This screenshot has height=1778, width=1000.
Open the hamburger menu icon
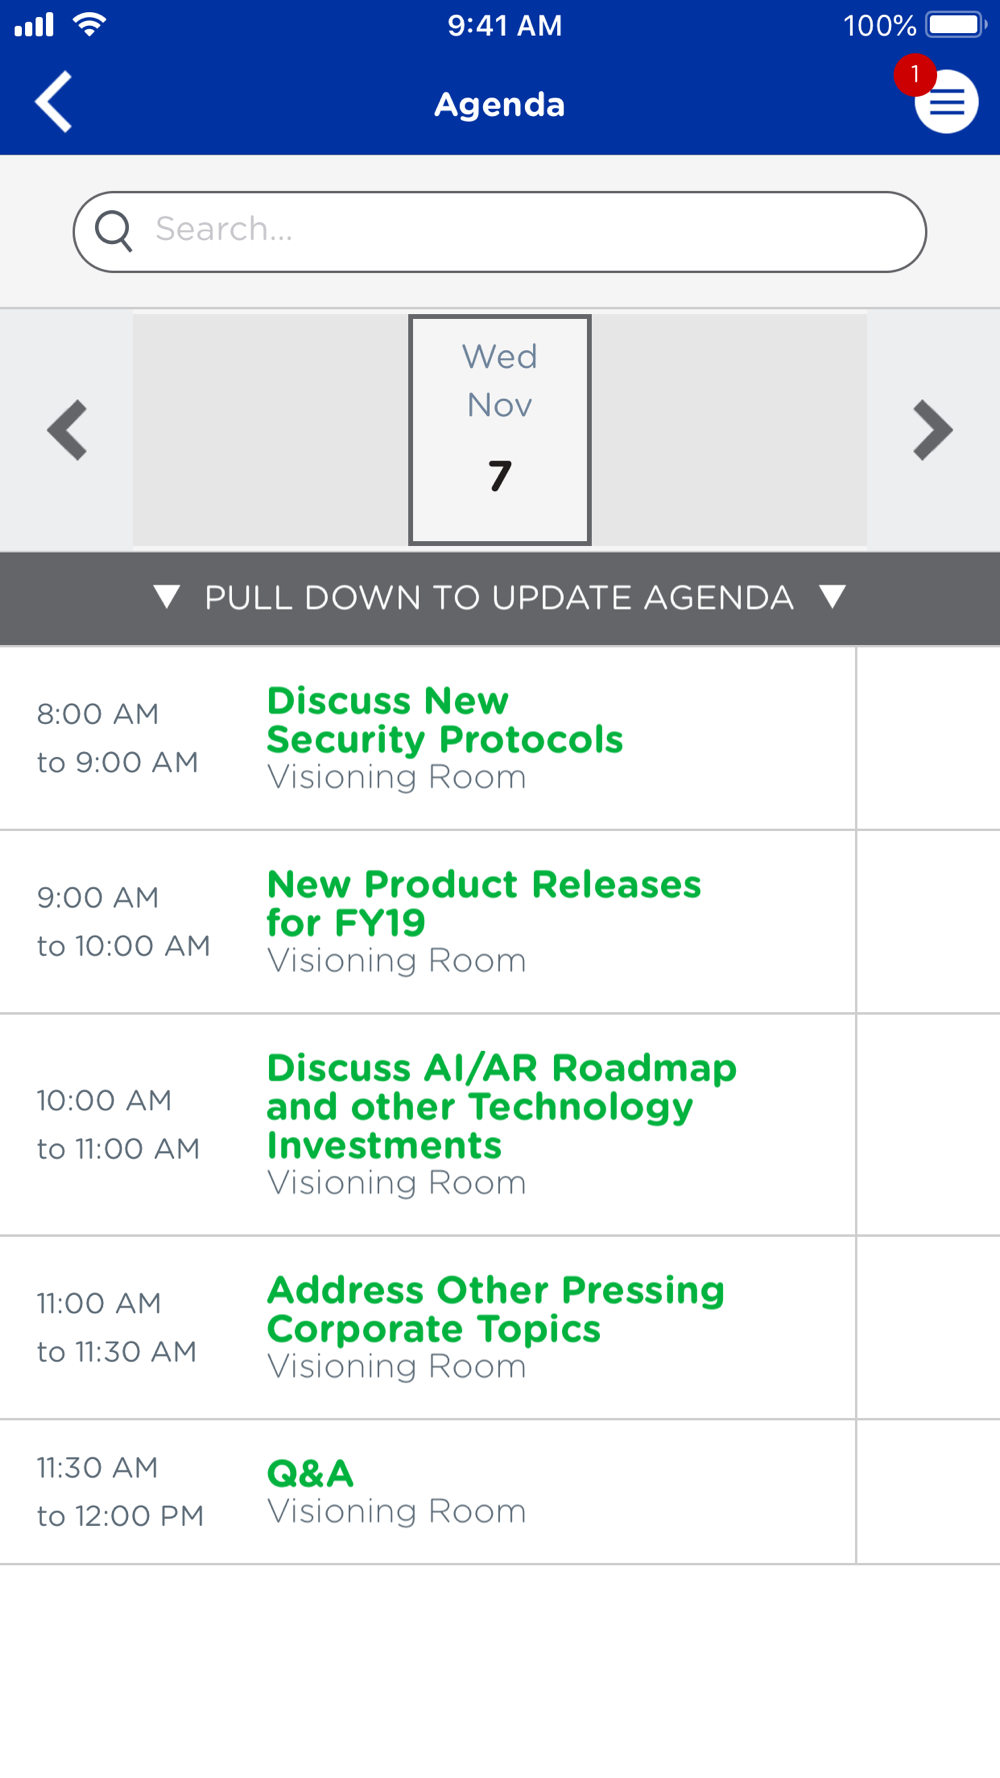(947, 102)
